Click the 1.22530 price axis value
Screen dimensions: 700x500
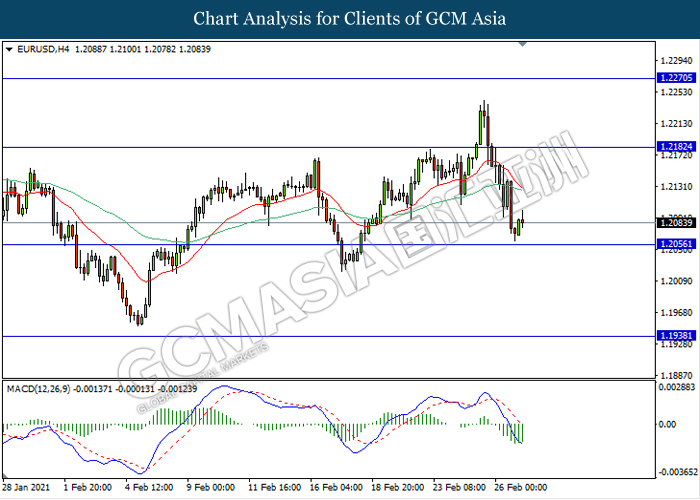pos(676,92)
